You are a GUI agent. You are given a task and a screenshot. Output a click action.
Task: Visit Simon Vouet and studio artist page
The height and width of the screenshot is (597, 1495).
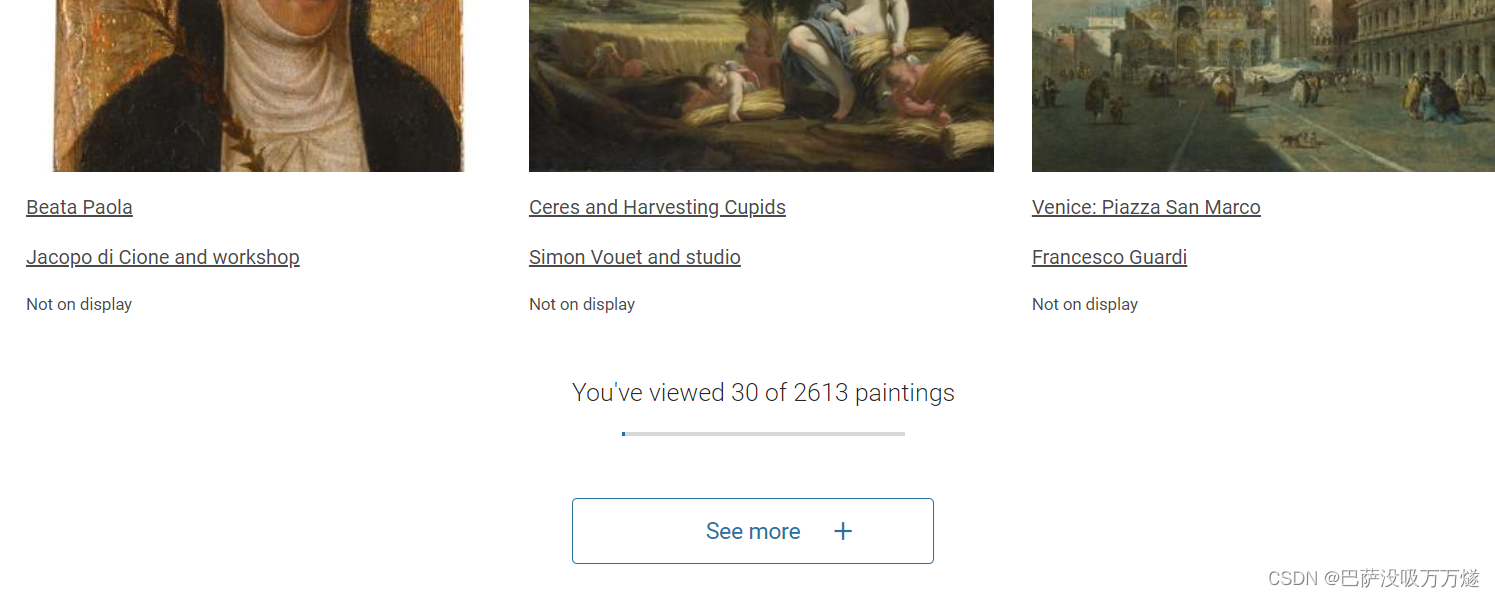tap(635, 257)
